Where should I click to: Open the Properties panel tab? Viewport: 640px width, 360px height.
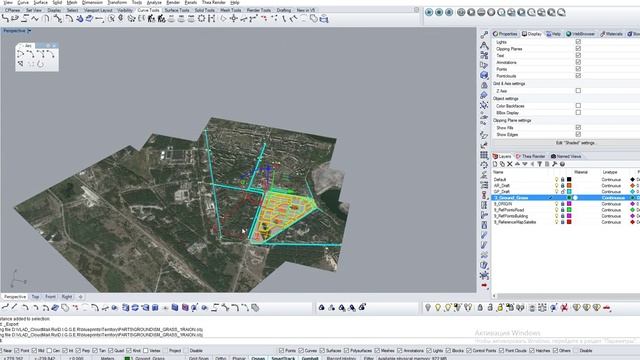pyautogui.click(x=505, y=34)
